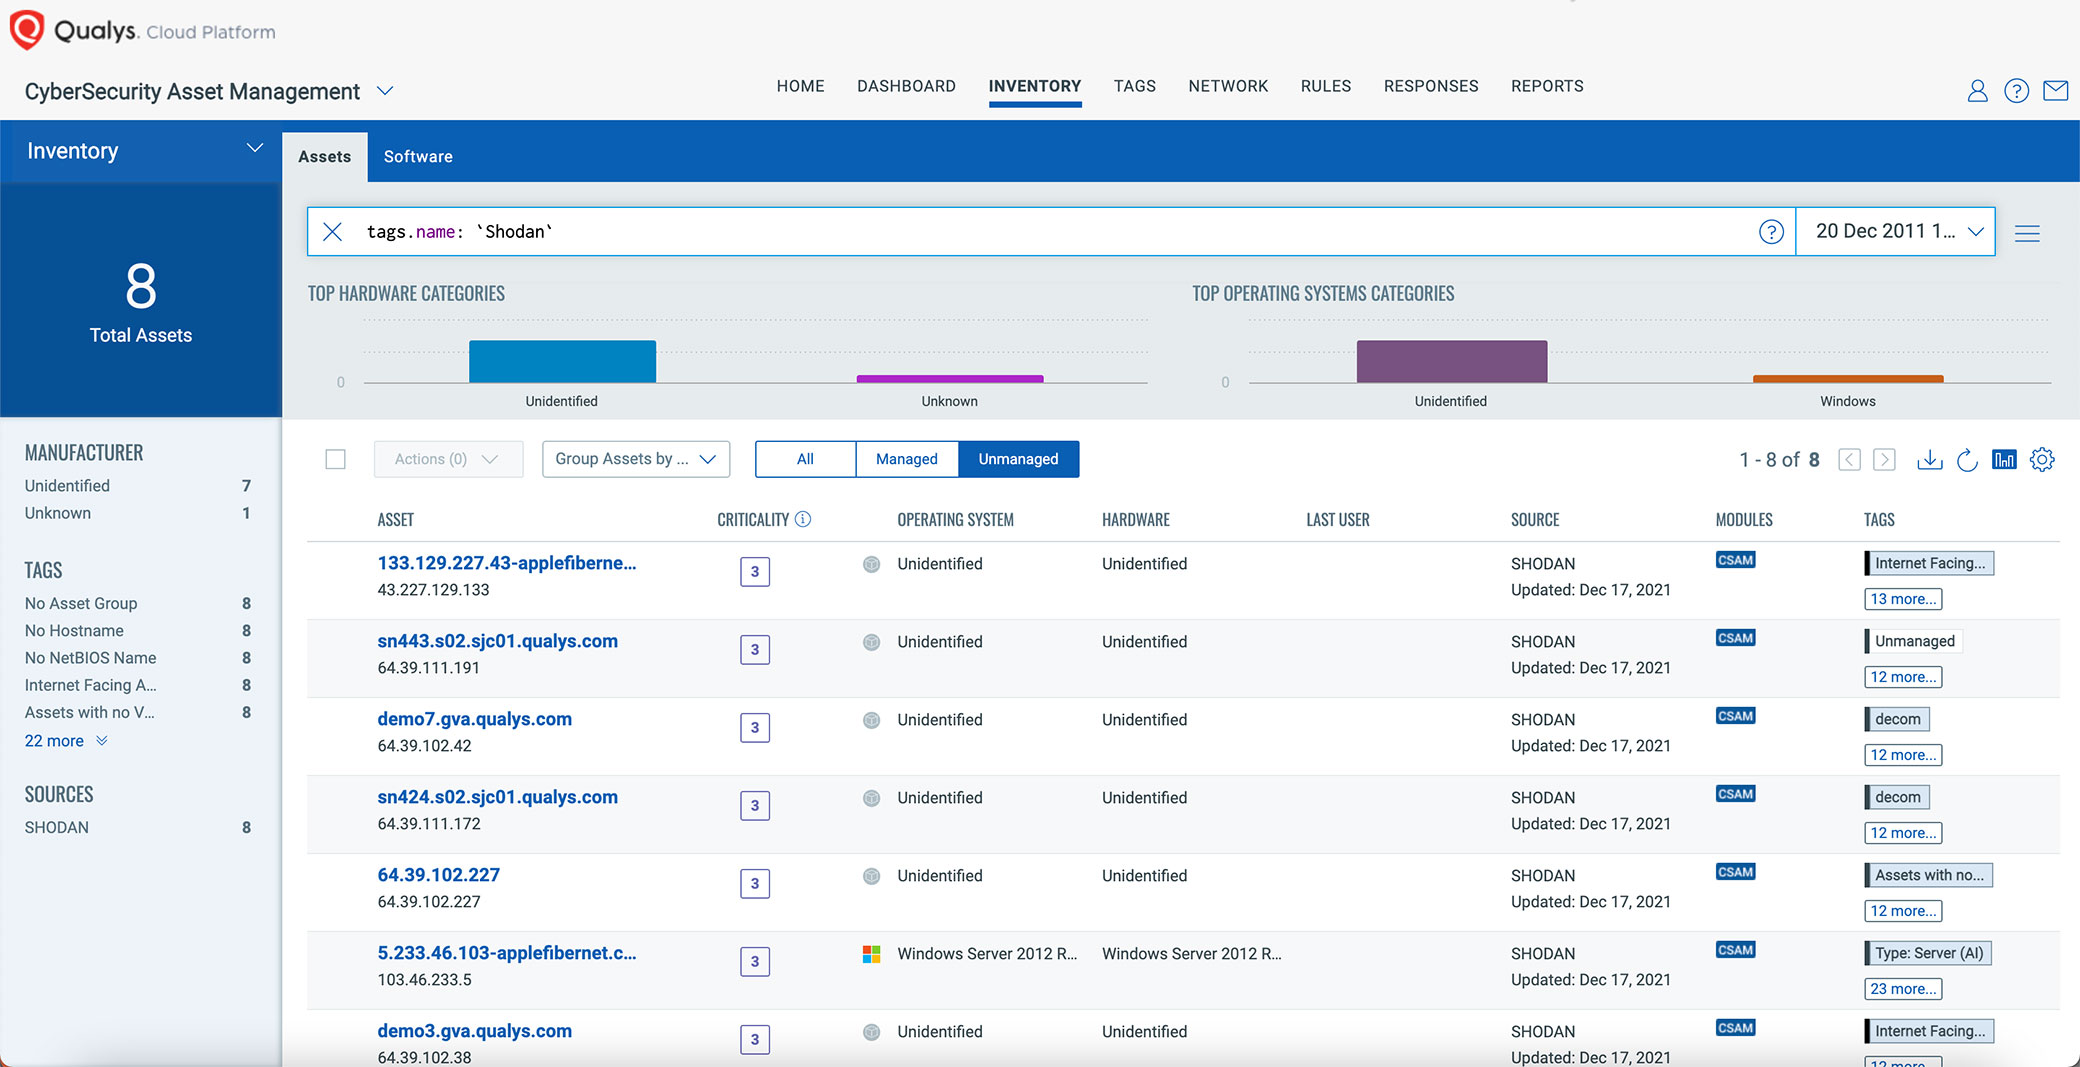This screenshot has height=1067, width=2080.
Task: Open asset sn443.s02.sjc01.qualys.com details
Action: 497,641
